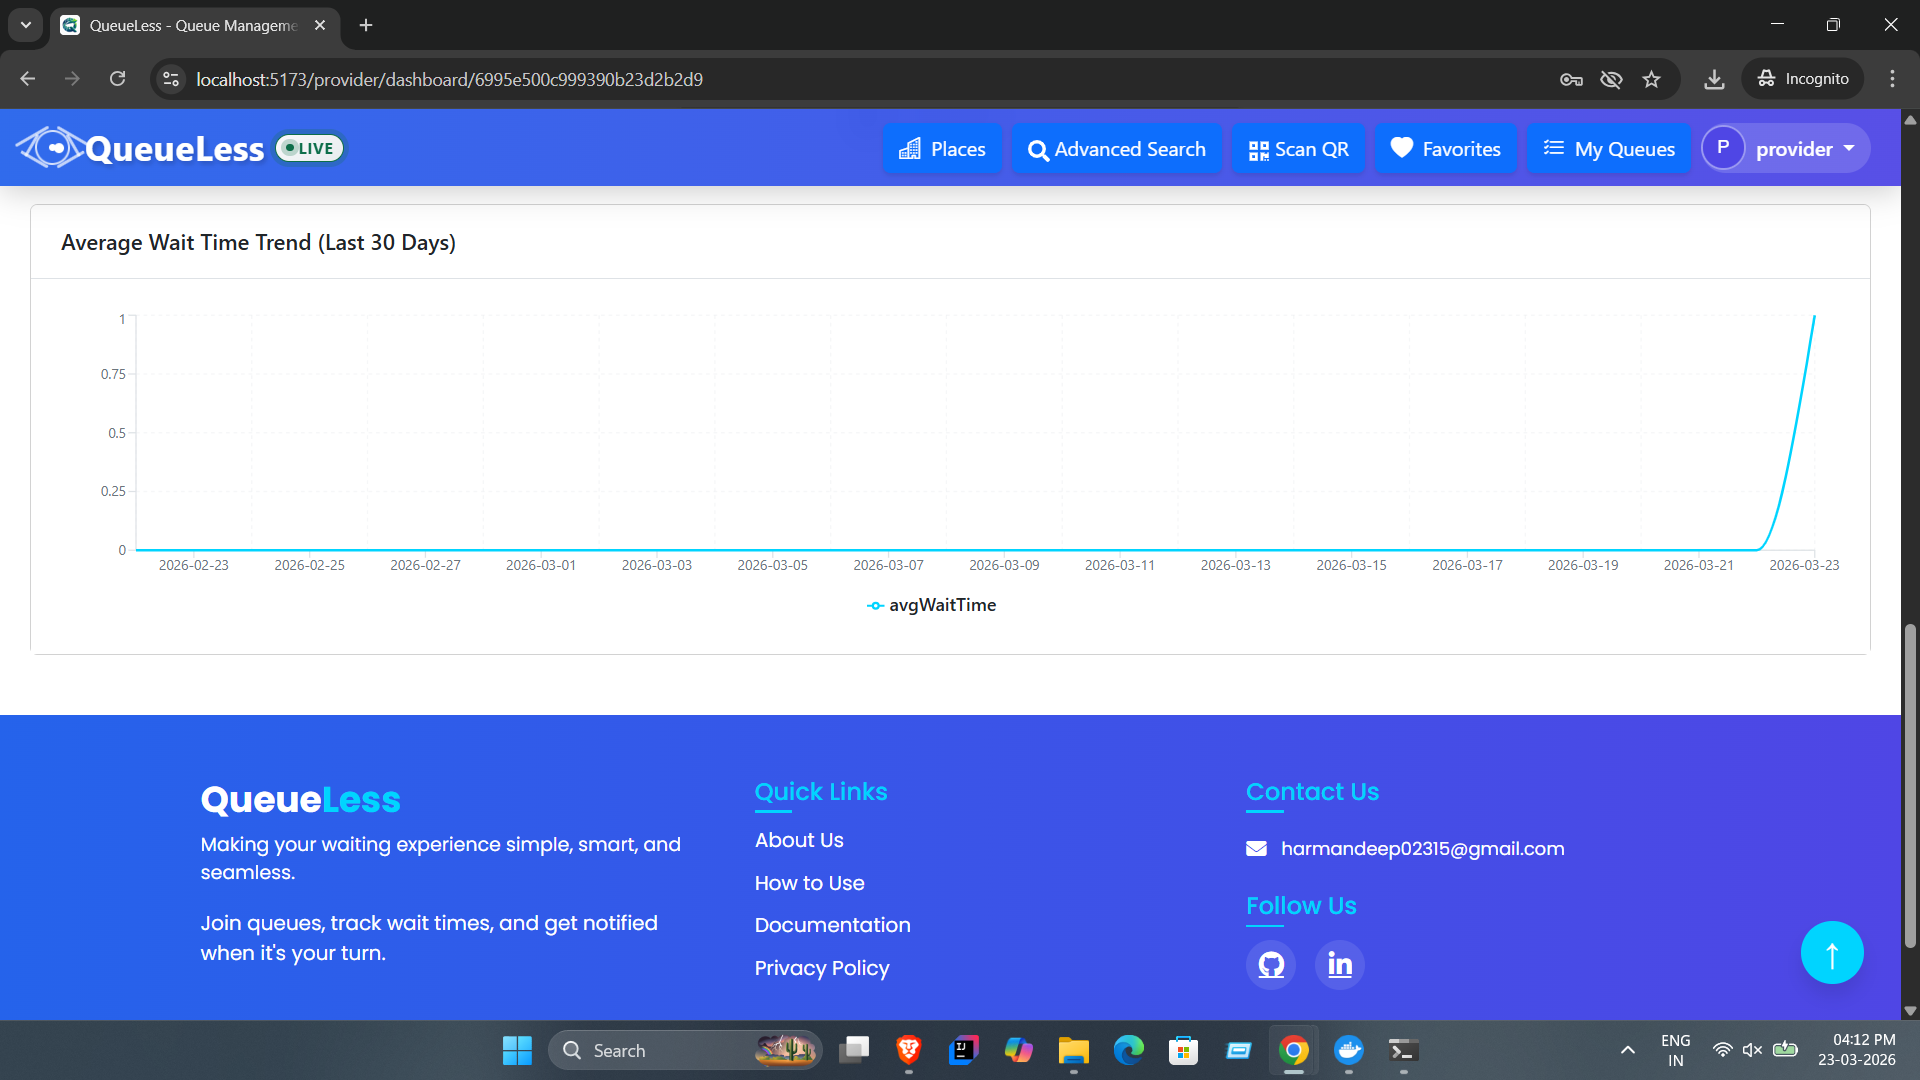Click the scroll-to-top arrow button

[x=1832, y=953]
